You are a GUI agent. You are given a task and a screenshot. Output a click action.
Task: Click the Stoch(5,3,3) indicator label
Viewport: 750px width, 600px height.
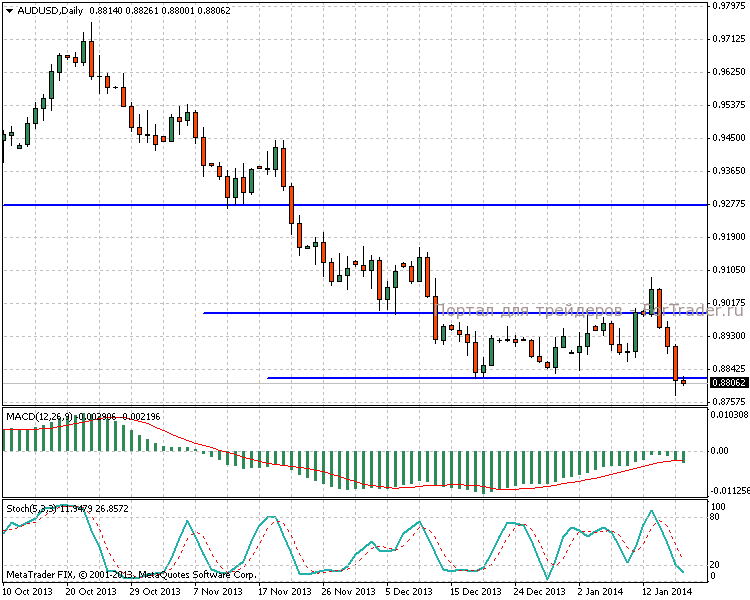coord(34,510)
